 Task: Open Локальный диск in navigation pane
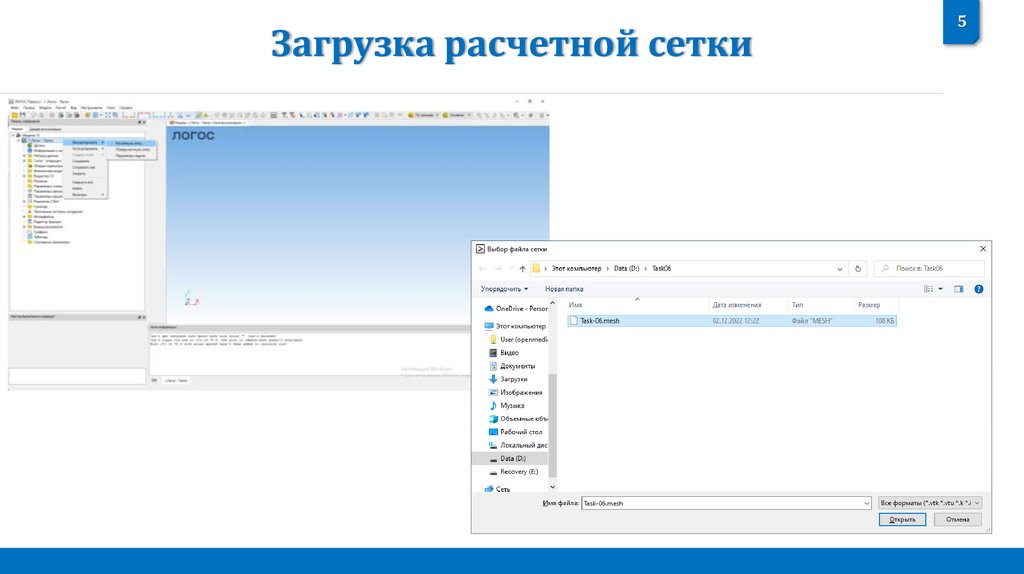[519, 445]
